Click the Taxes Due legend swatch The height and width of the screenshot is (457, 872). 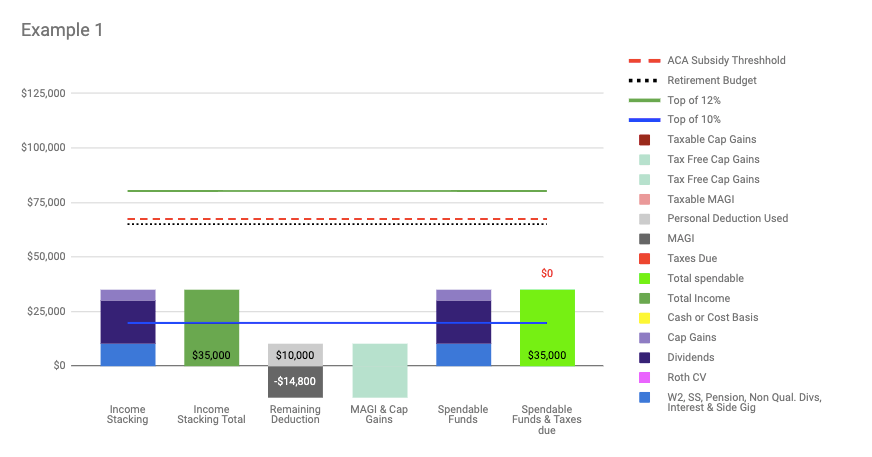[645, 258]
